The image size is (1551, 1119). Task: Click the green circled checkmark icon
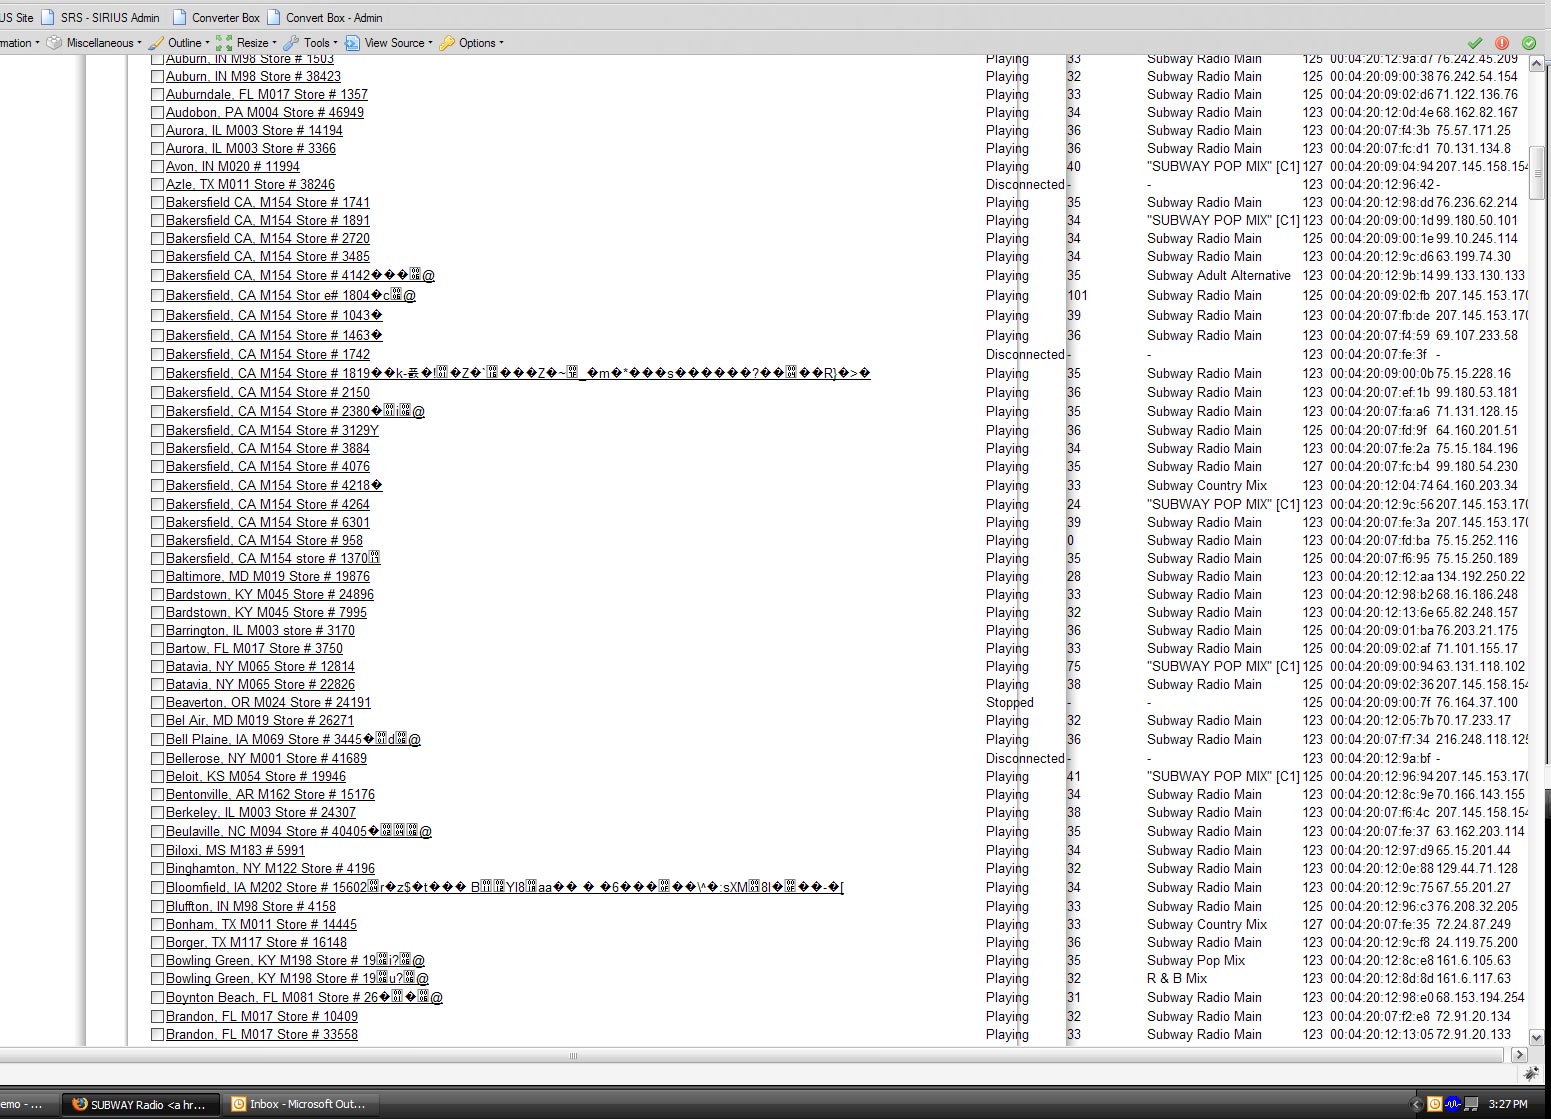point(1528,43)
